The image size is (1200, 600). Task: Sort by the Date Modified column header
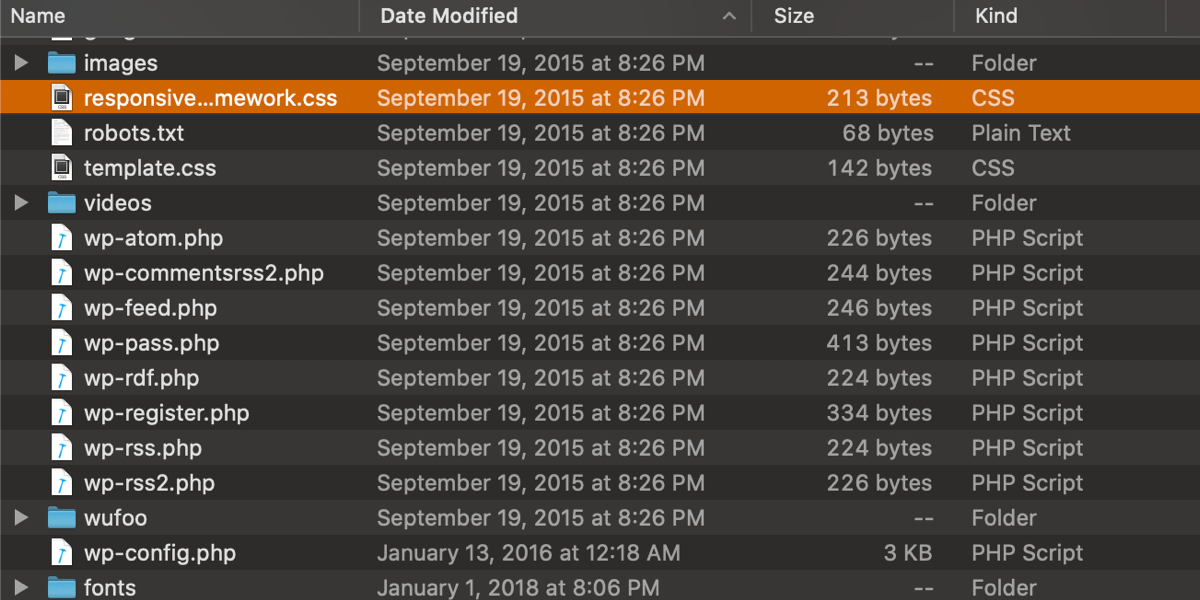449,16
